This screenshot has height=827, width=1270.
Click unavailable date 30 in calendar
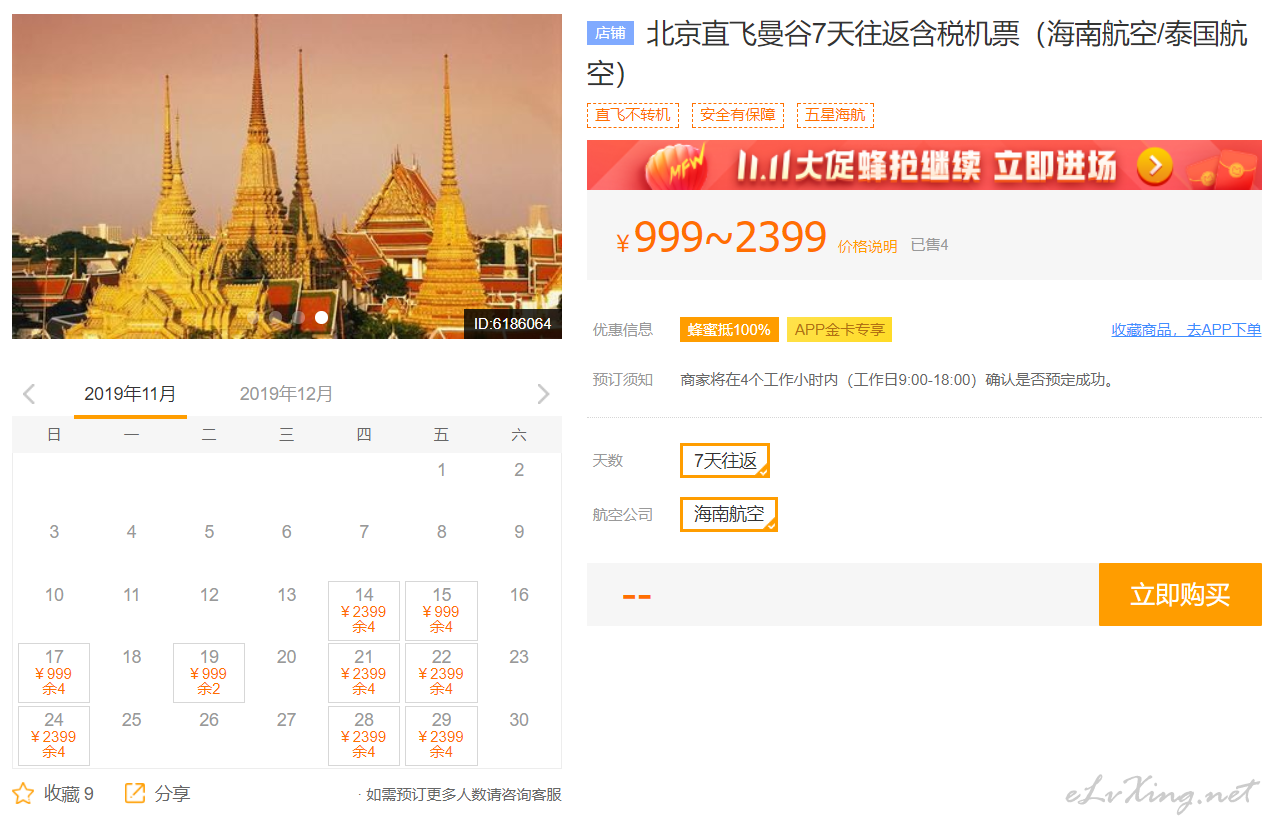[519, 720]
